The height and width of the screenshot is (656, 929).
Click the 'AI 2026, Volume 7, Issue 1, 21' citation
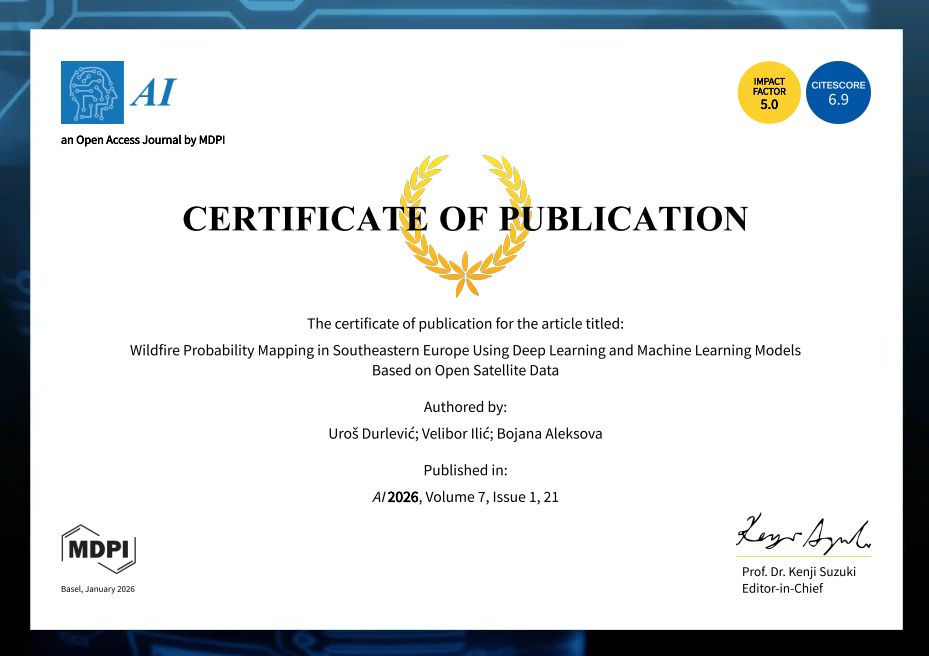click(x=465, y=496)
